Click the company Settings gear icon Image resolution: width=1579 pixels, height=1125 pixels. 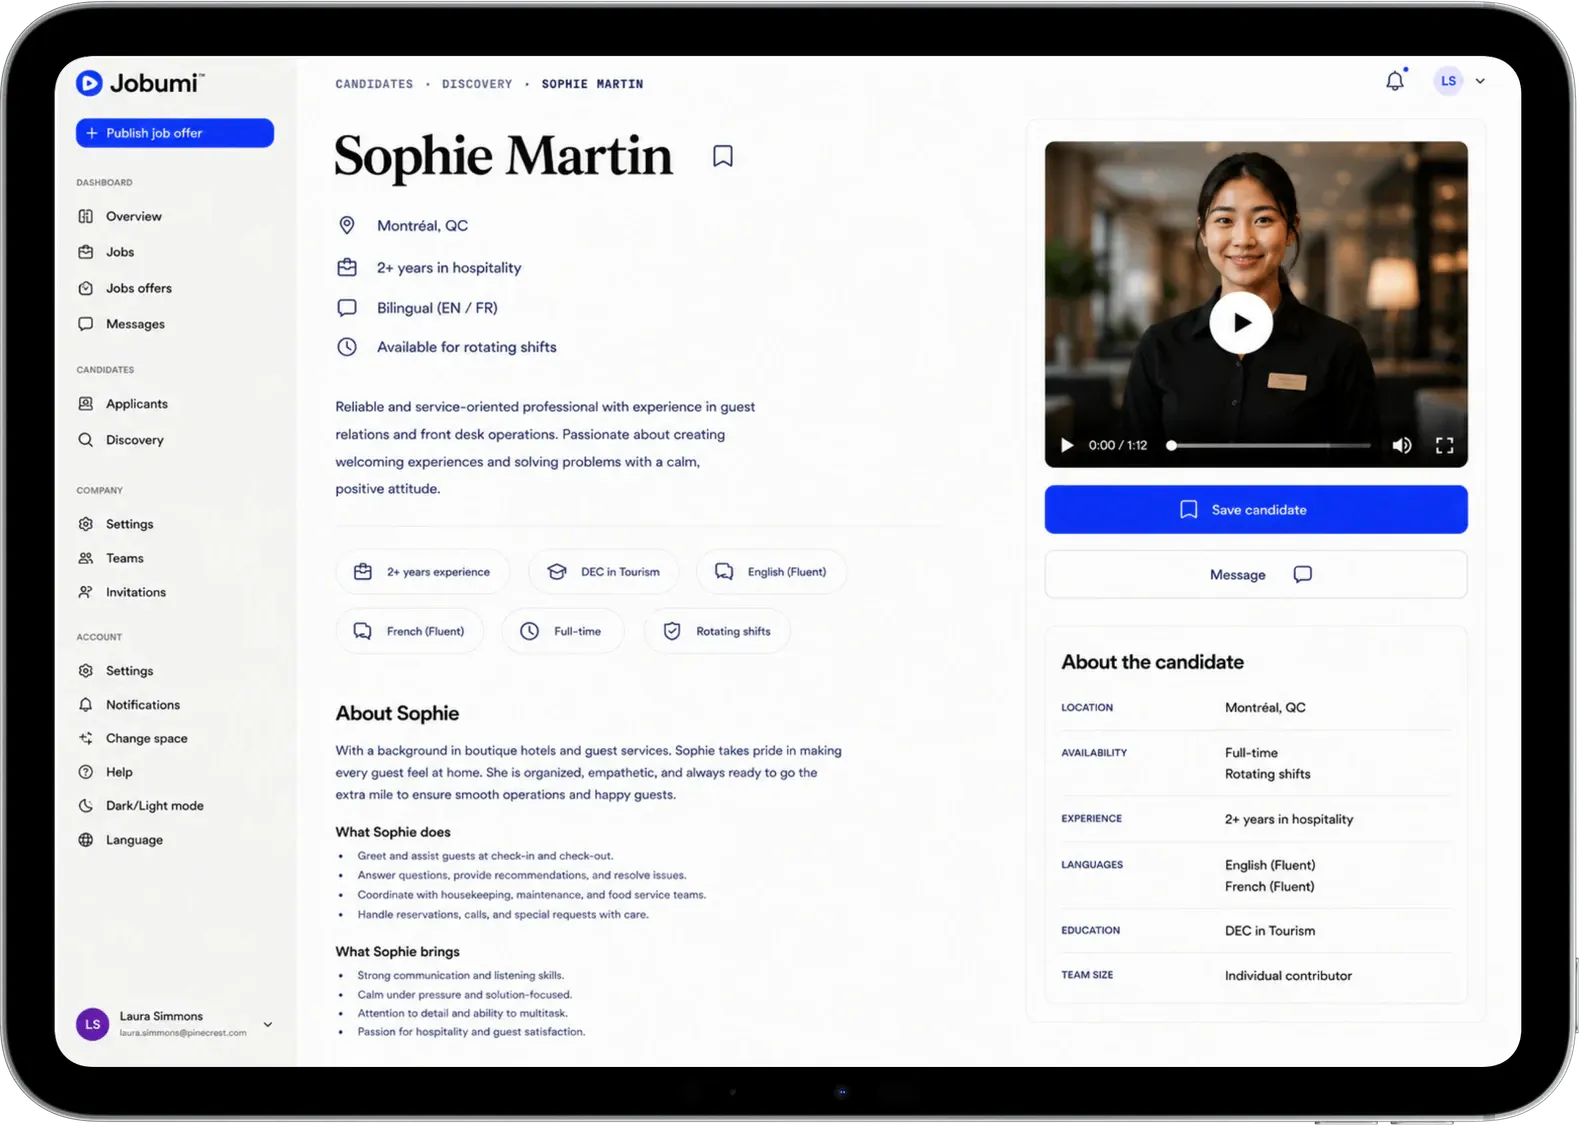[86, 524]
